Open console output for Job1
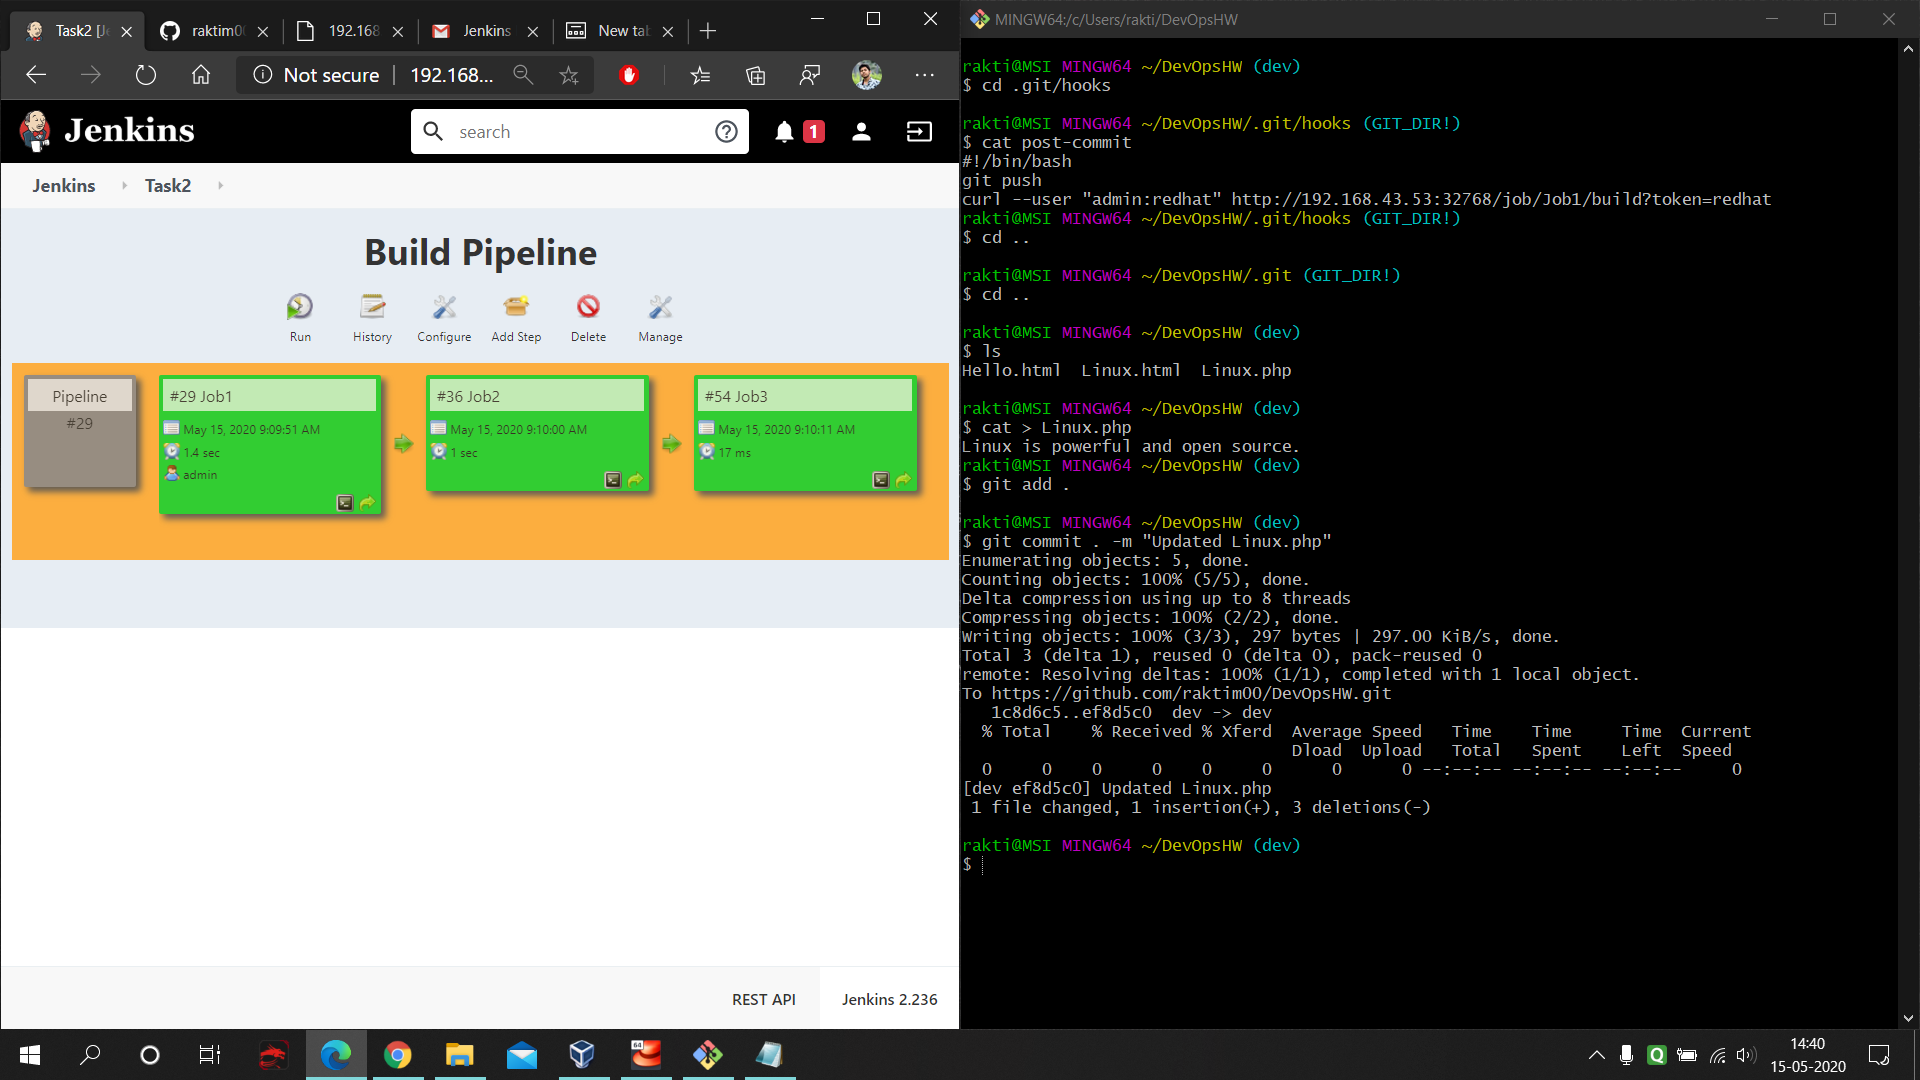This screenshot has width=1920, height=1080. [x=345, y=503]
